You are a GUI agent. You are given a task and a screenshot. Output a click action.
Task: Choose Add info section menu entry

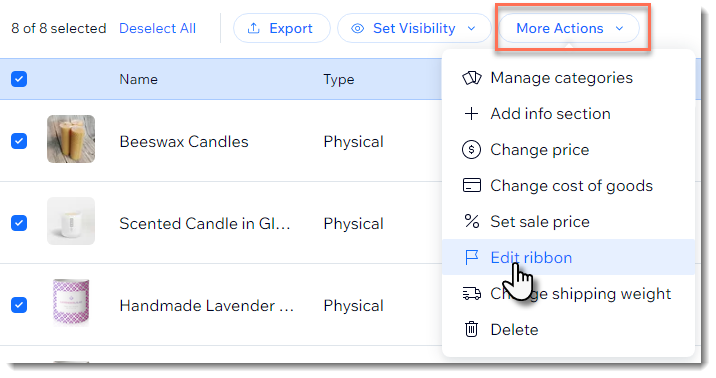569,114
